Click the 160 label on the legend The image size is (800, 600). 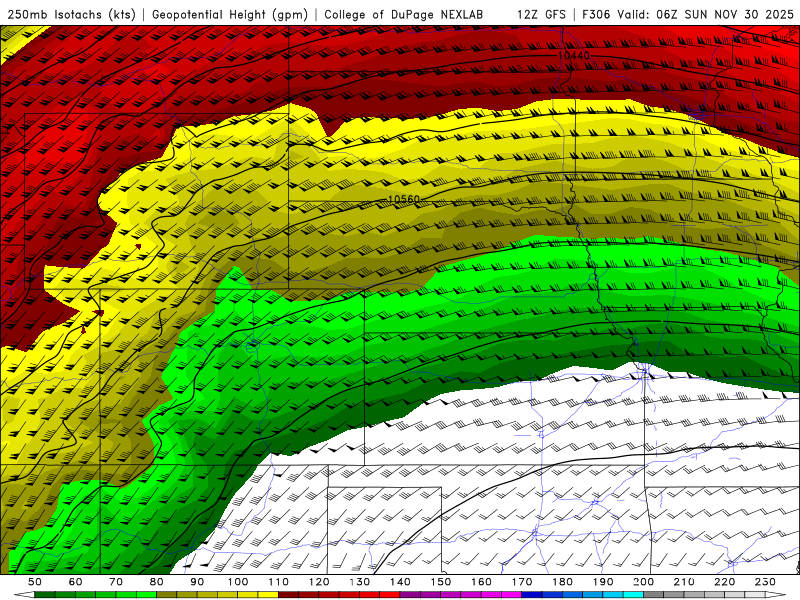[482, 582]
